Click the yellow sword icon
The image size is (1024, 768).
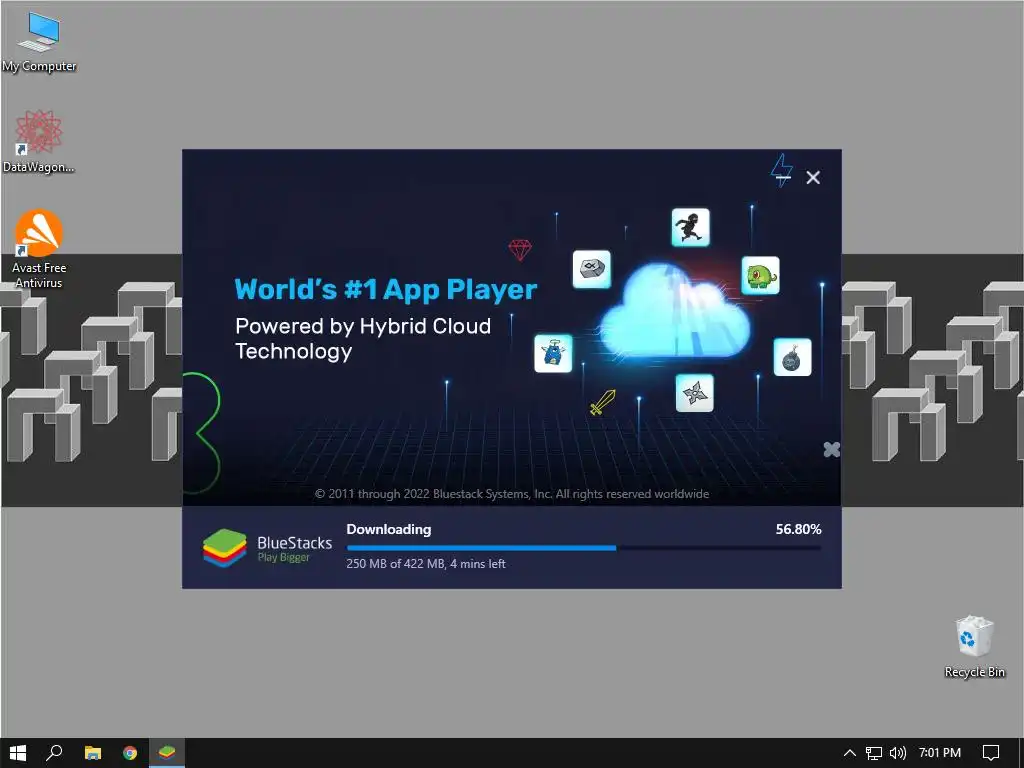[602, 402]
